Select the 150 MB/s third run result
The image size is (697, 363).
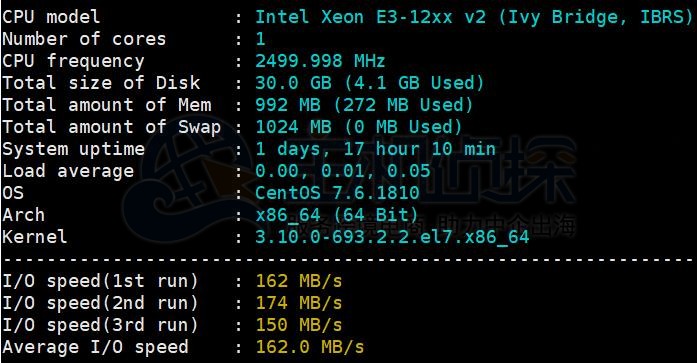click(x=299, y=325)
